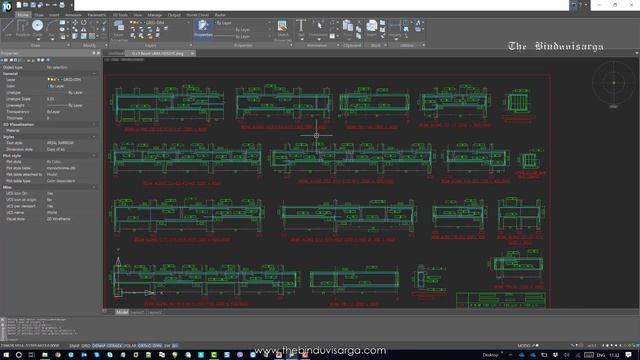Image resolution: width=640 pixels, height=360 pixels.
Task: Open Task View on the taskbar
Action: 31,355
